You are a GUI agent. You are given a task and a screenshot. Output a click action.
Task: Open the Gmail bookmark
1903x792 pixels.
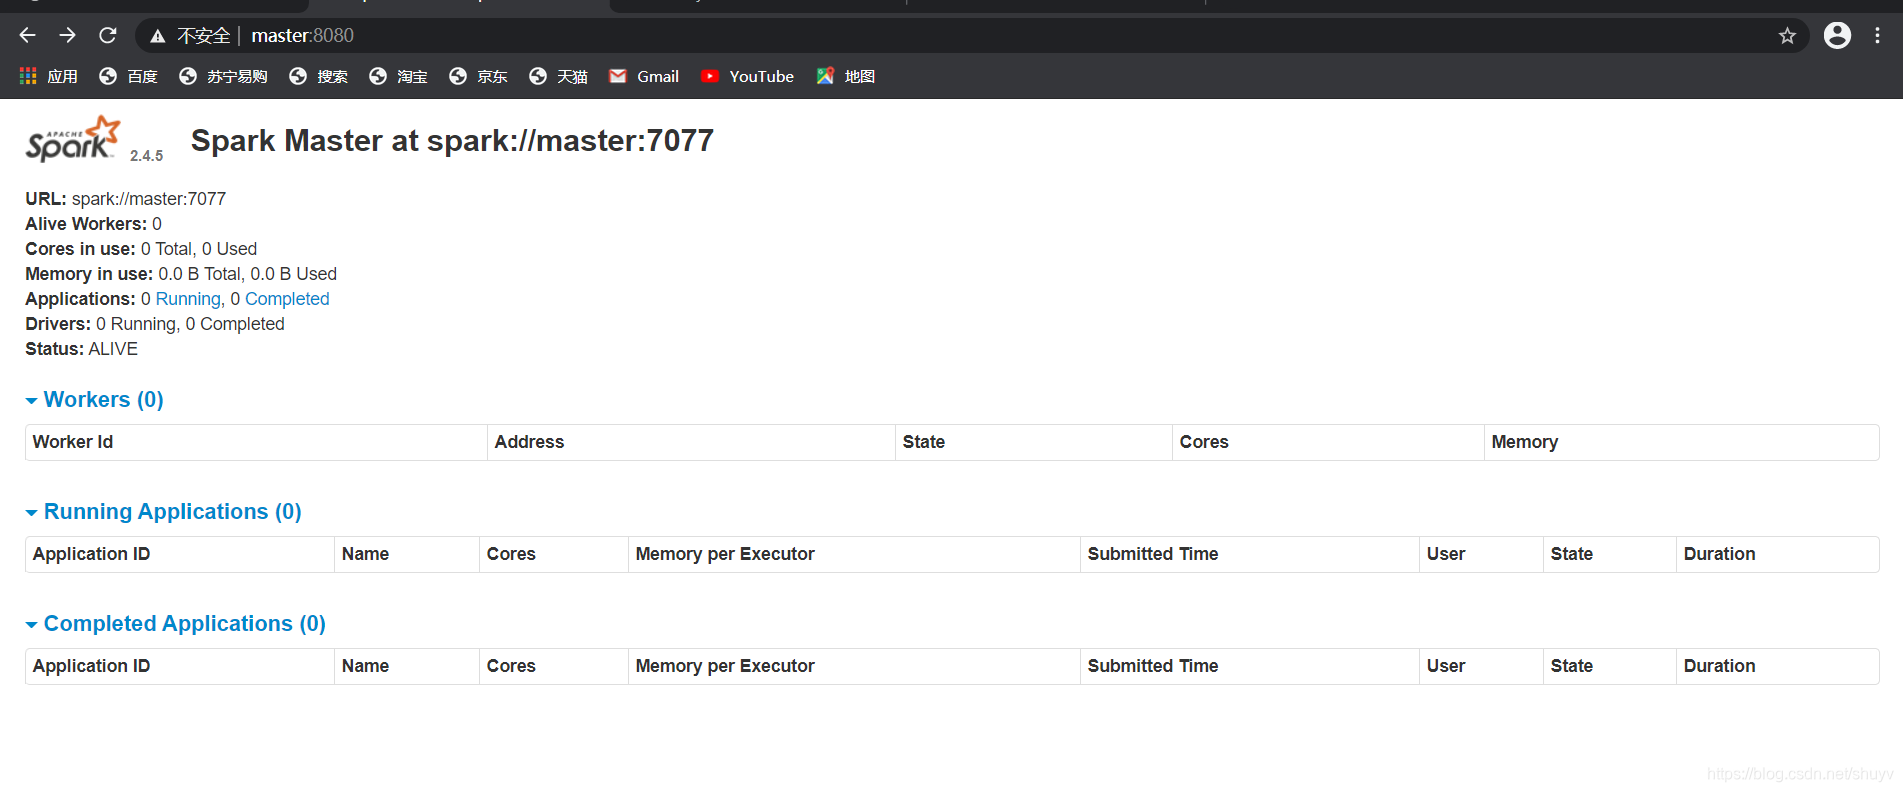click(644, 76)
